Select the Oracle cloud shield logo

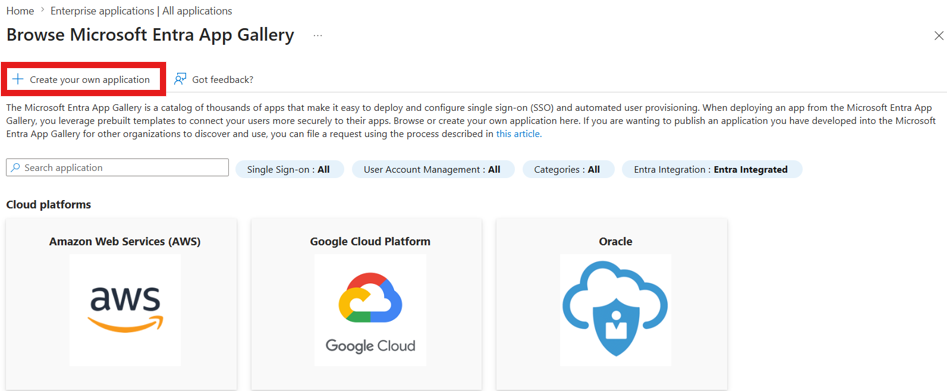[615, 309]
